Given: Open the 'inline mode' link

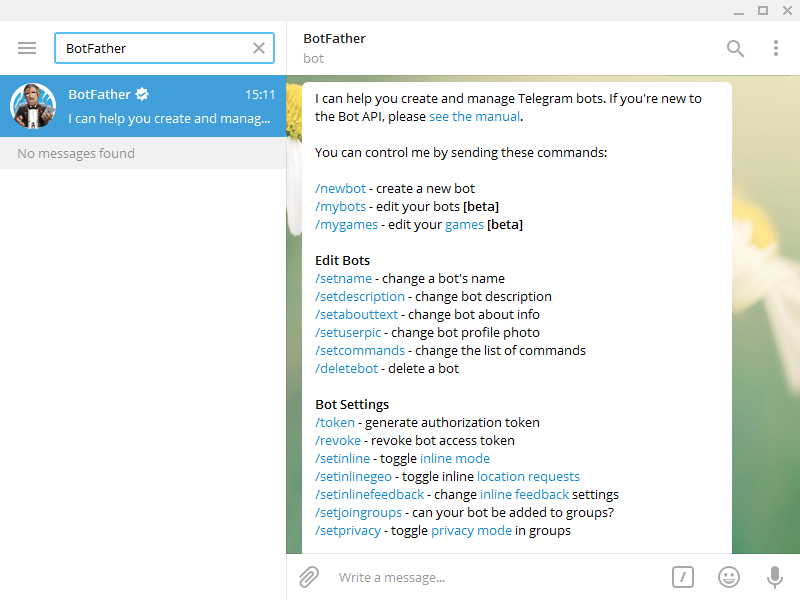Looking at the screenshot, I should tap(455, 458).
